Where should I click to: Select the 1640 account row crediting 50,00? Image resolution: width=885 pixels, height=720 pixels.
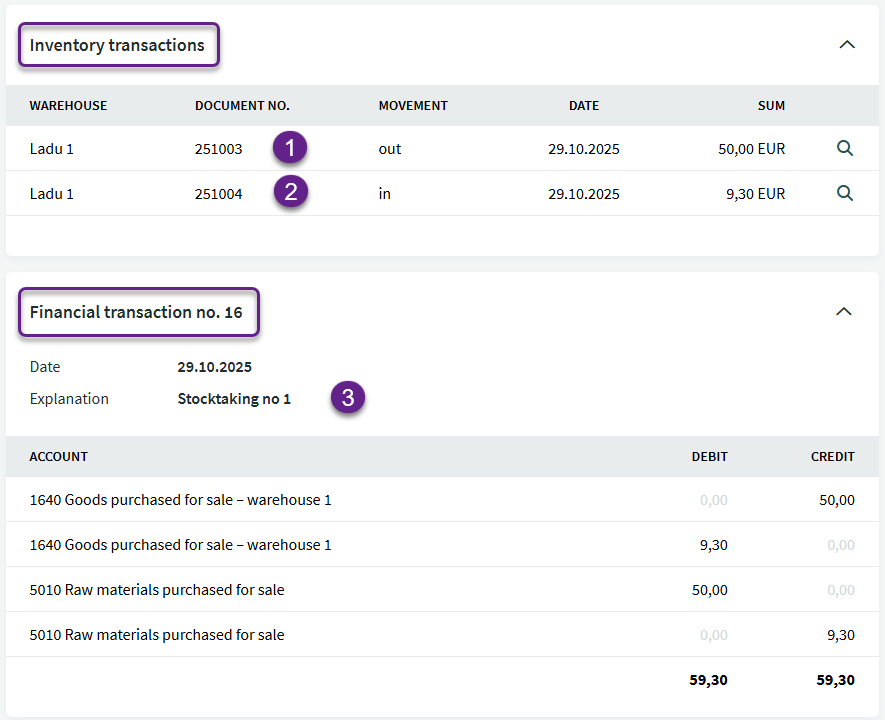point(180,500)
